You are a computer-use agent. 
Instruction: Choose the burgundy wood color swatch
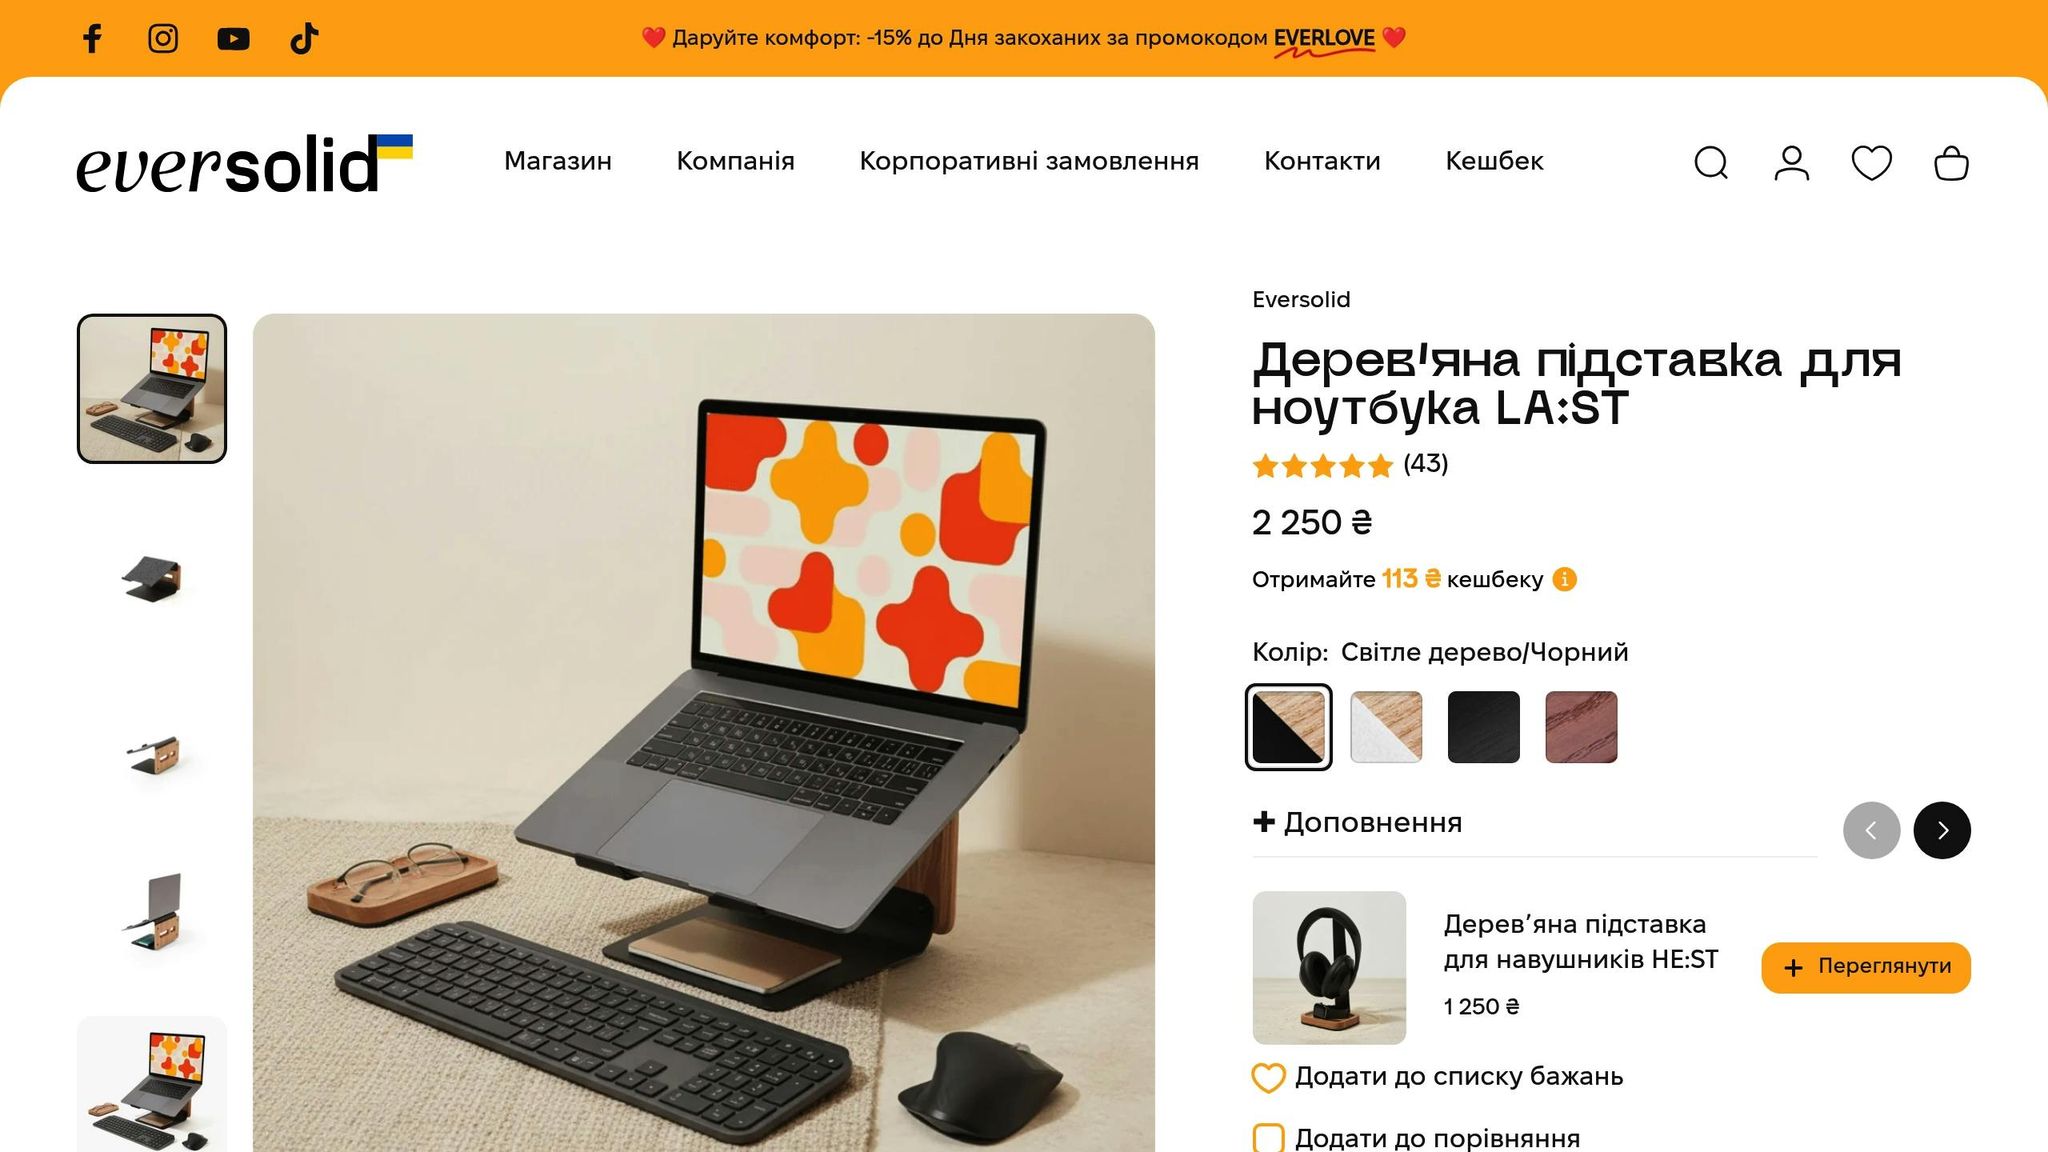coord(1581,727)
